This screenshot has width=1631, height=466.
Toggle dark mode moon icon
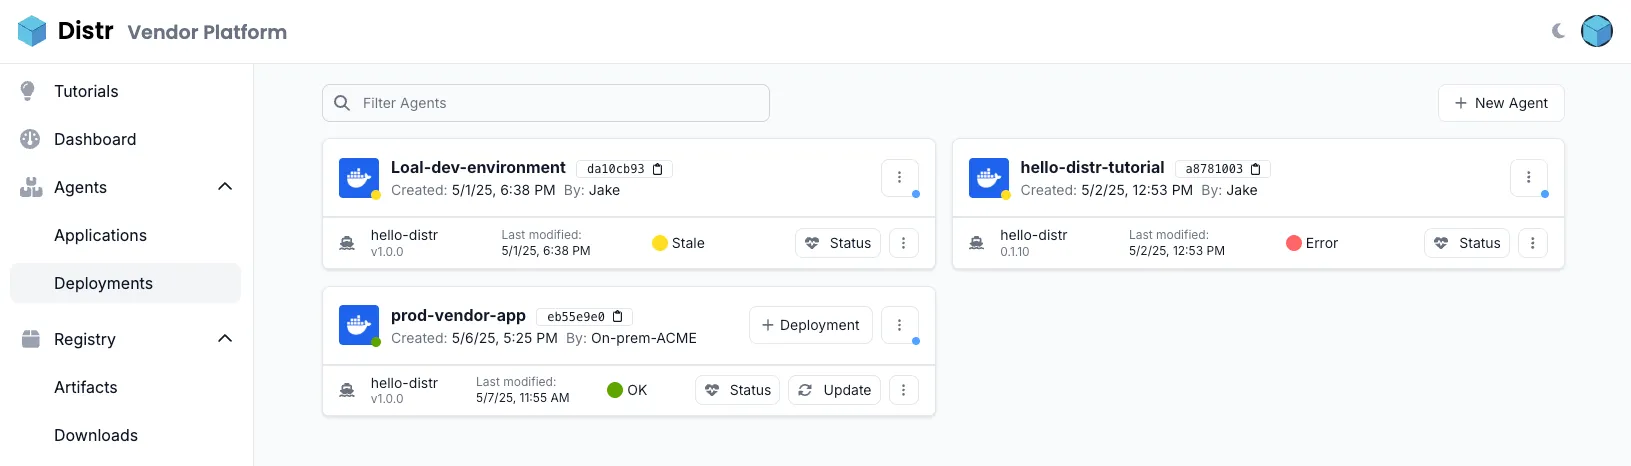point(1558,31)
